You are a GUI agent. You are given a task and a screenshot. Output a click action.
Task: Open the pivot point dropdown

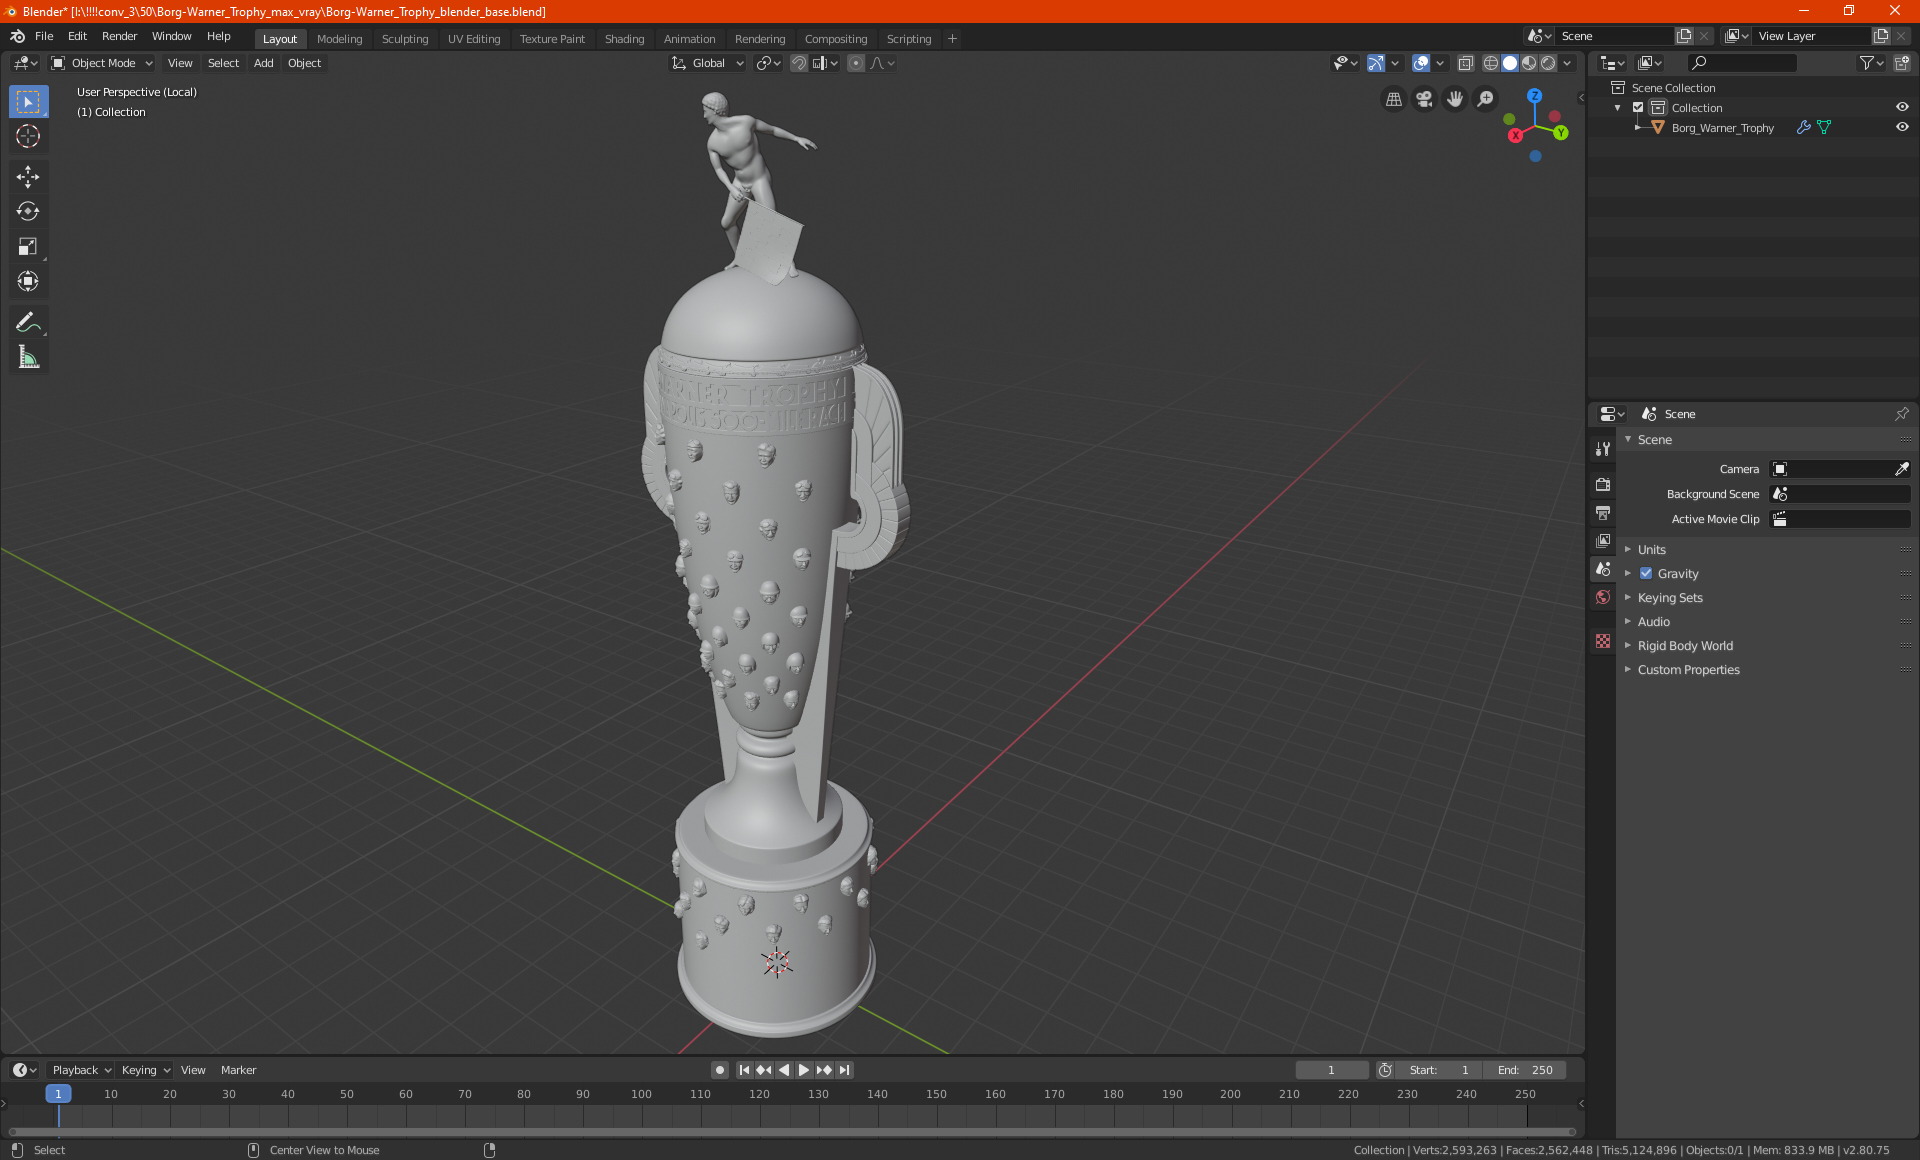coord(768,63)
